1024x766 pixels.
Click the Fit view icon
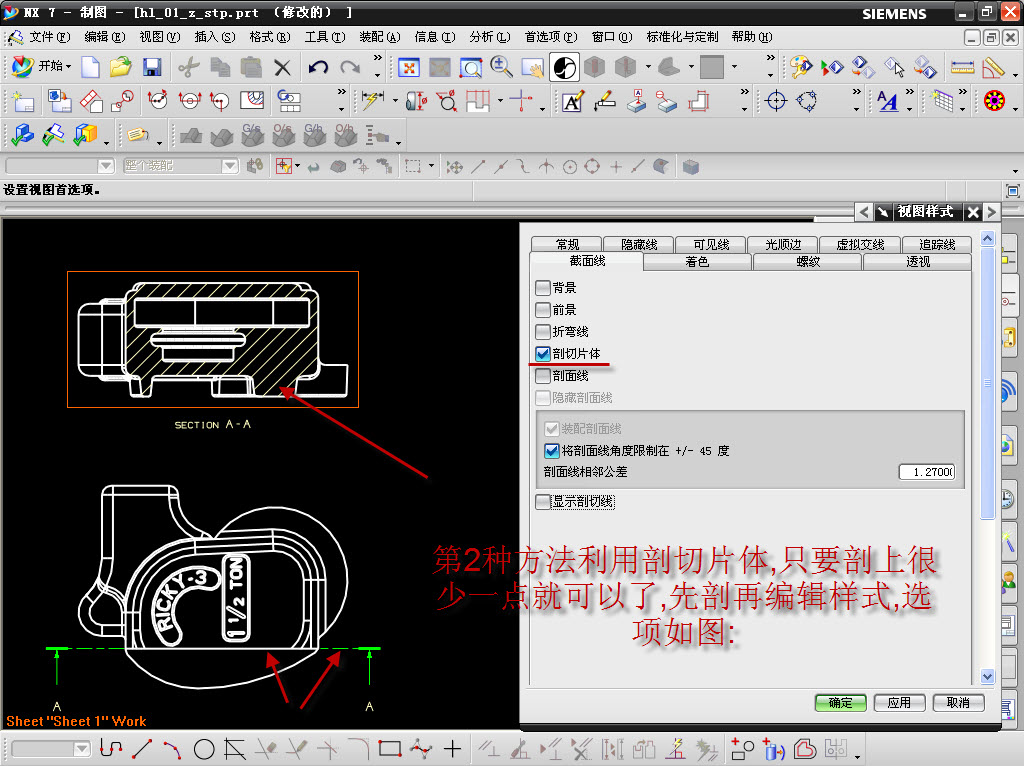pyautogui.click(x=408, y=67)
